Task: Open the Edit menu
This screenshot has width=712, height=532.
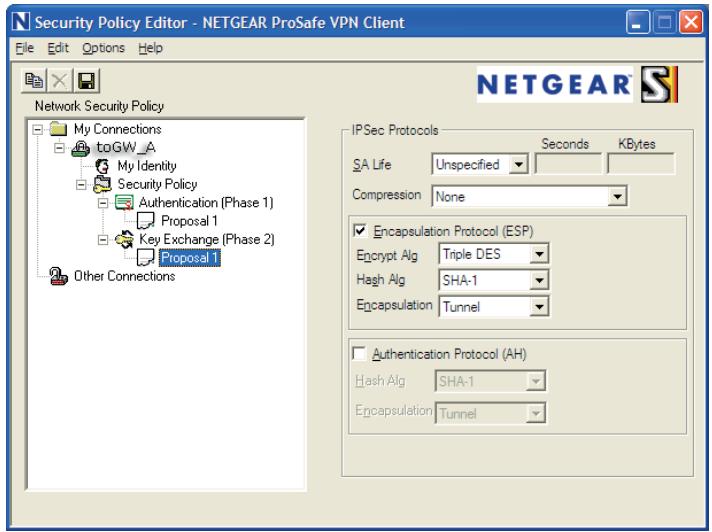Action: [x=58, y=48]
